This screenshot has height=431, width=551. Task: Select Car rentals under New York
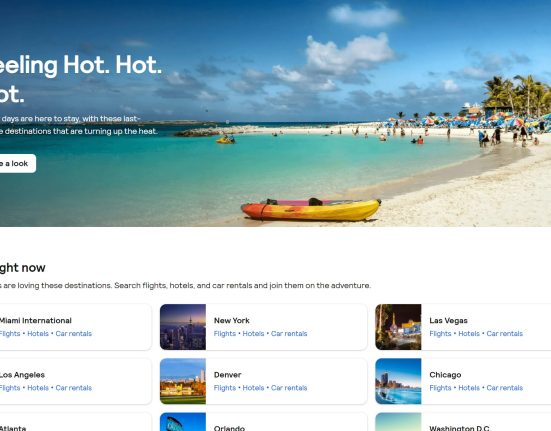pyautogui.click(x=289, y=333)
